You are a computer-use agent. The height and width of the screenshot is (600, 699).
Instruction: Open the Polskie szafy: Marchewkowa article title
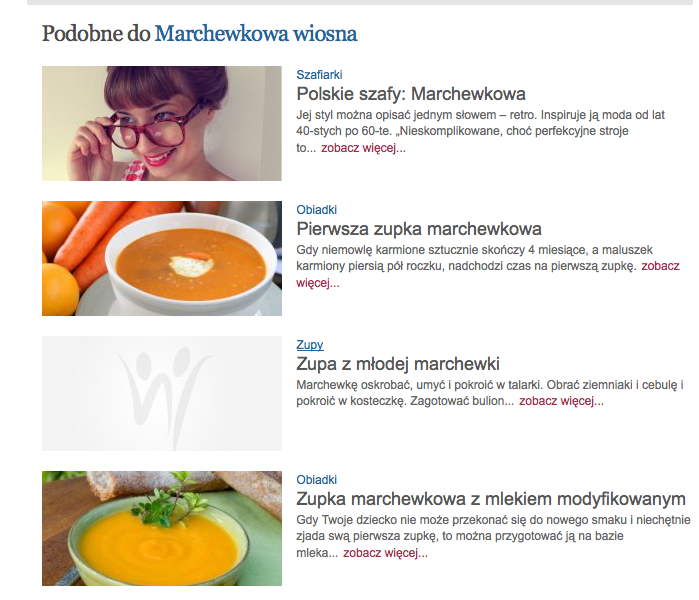[x=411, y=94]
